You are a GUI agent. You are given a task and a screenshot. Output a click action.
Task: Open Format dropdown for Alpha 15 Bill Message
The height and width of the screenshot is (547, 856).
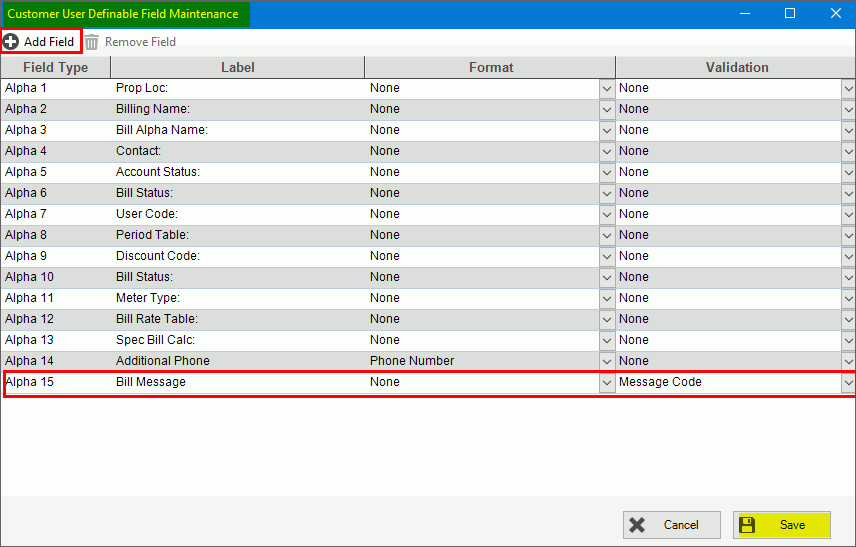coord(607,382)
